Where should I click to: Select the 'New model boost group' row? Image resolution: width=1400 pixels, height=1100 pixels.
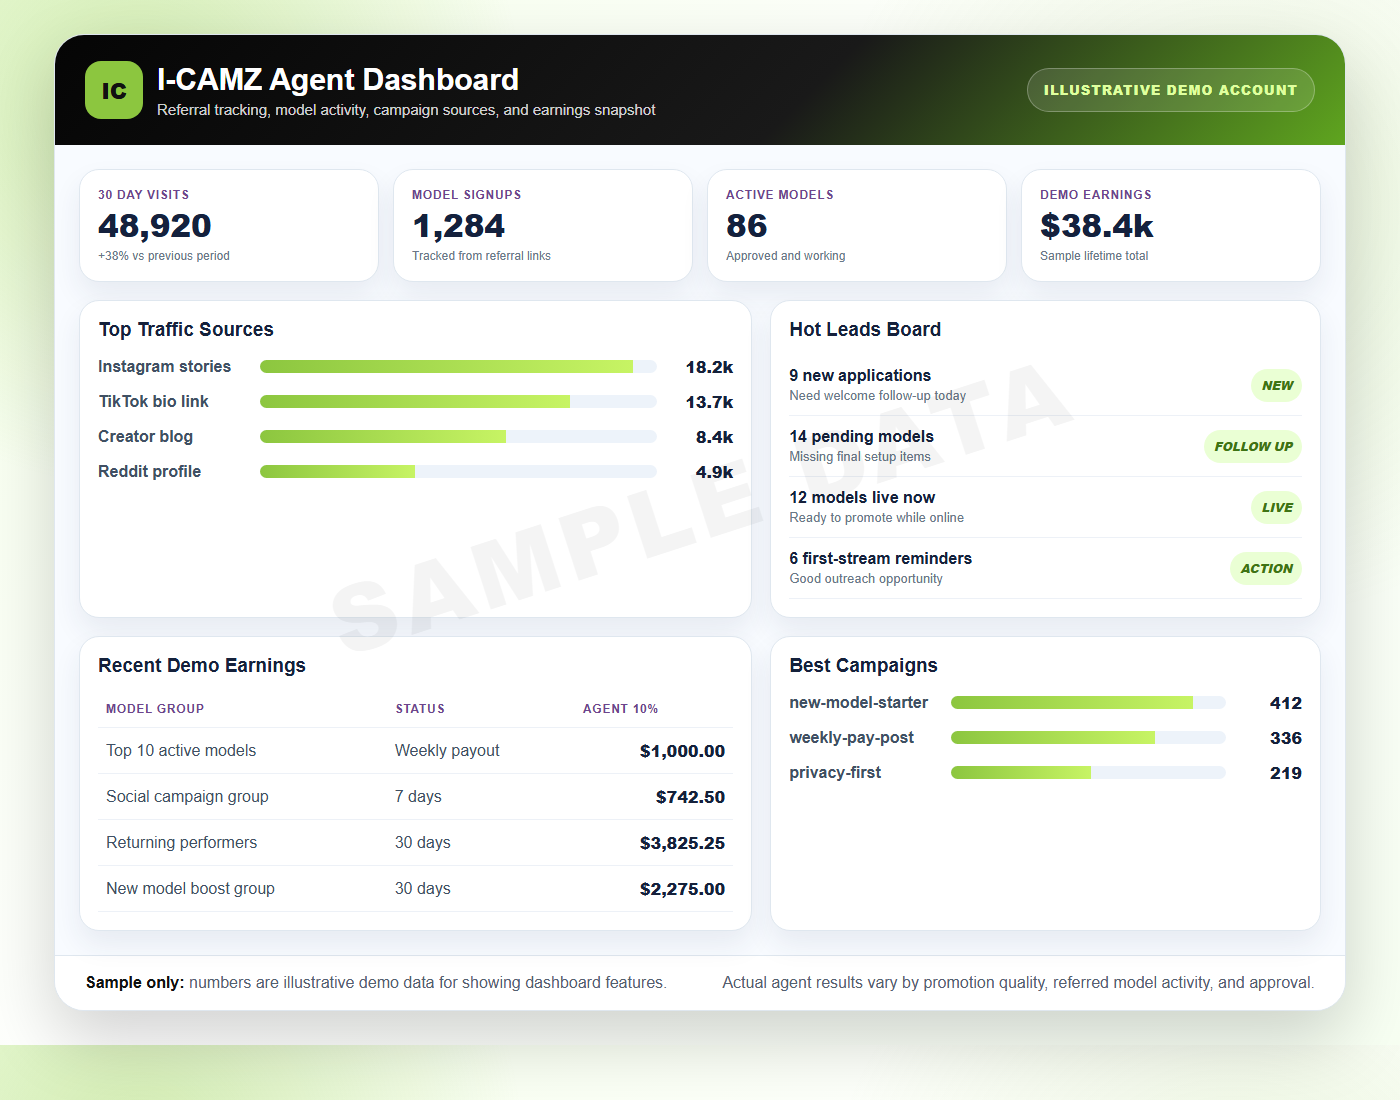tap(415, 889)
